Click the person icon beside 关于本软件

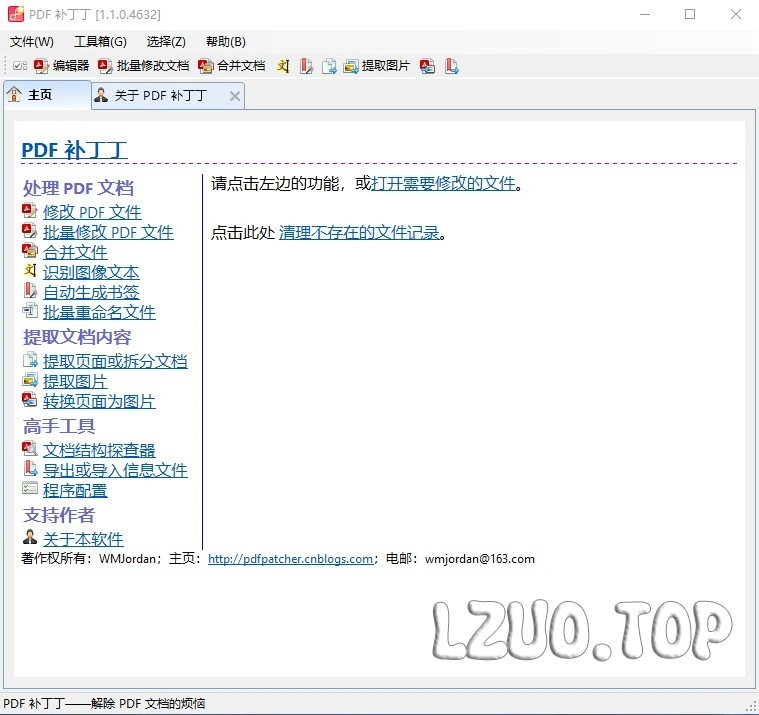tap(30, 537)
